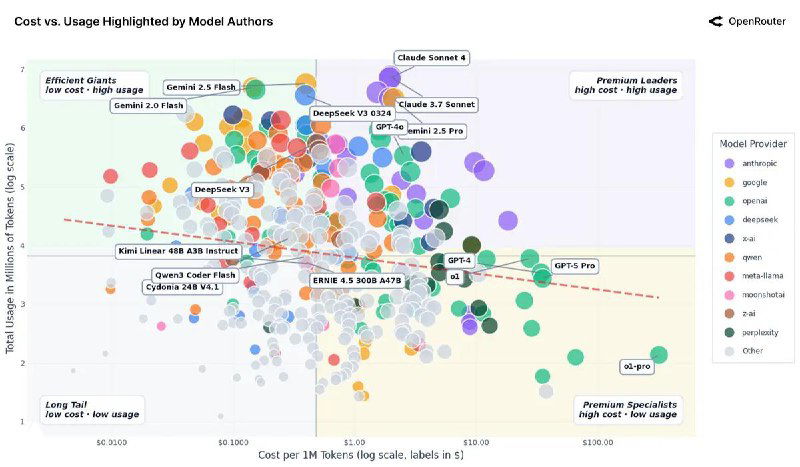The image size is (800, 467).
Task: Click the dark blue x-ai legend dot
Action: tap(731, 238)
